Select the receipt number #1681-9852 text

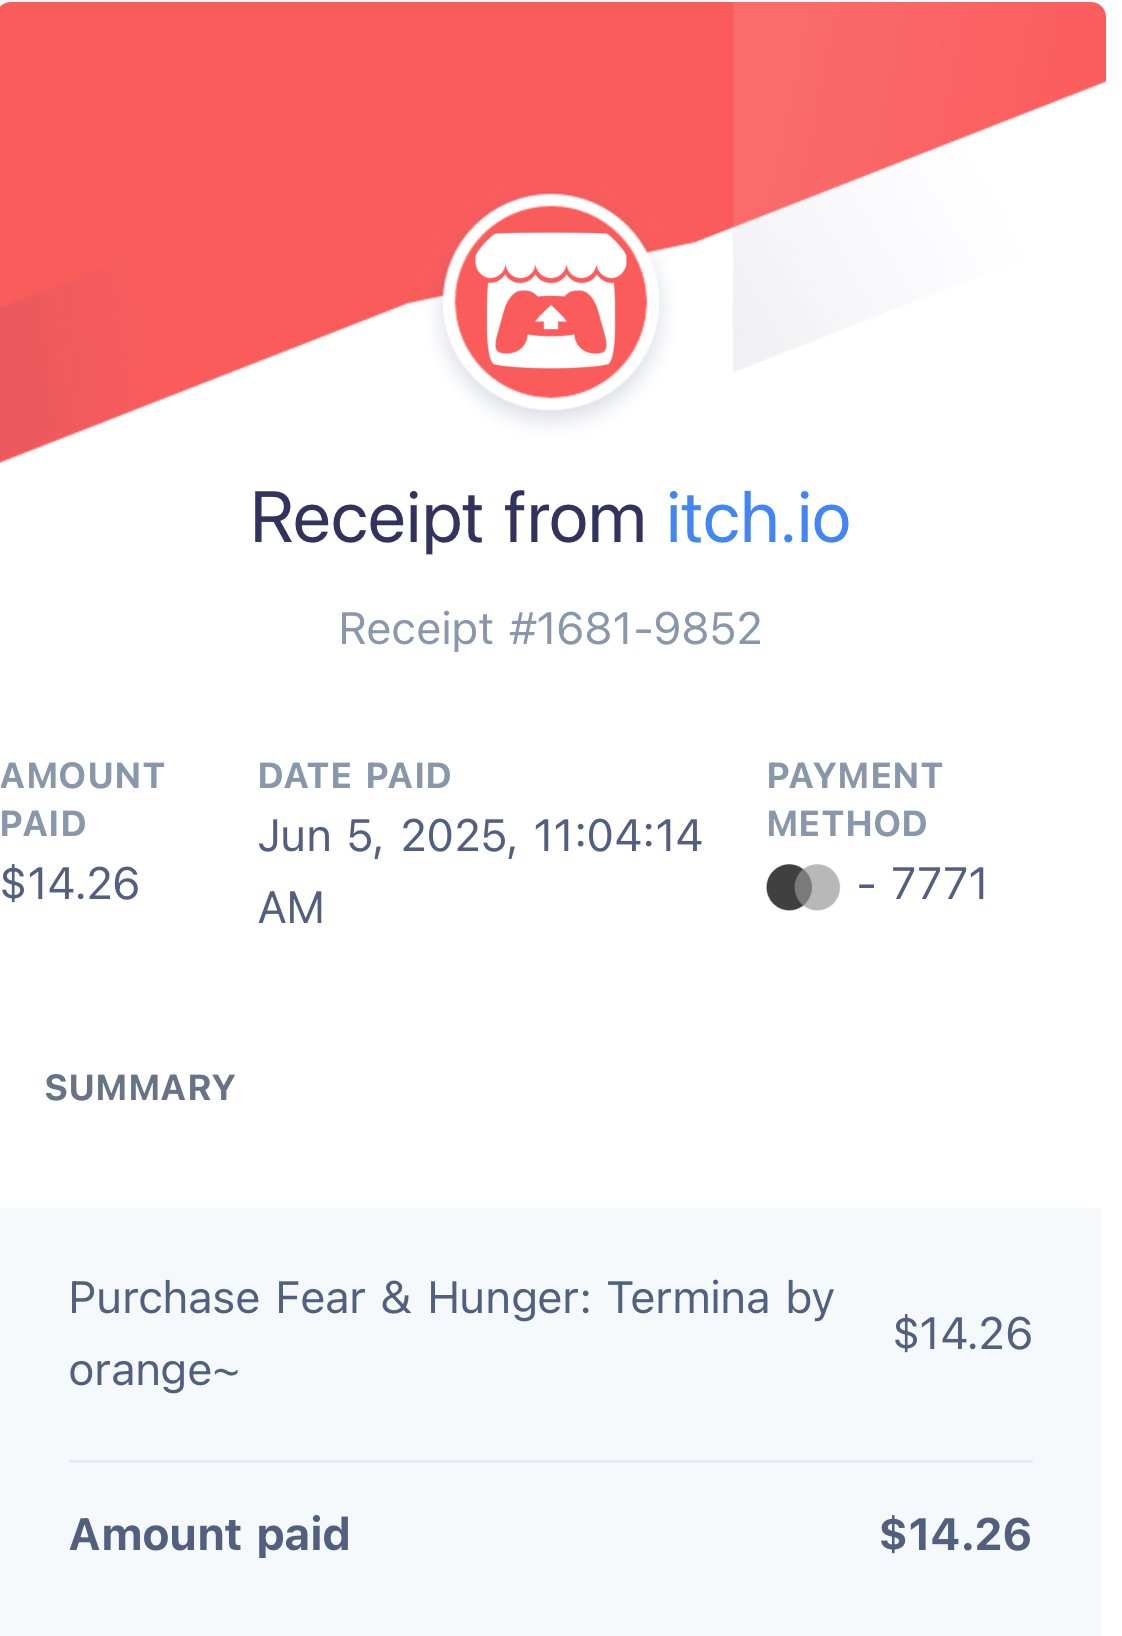point(635,629)
